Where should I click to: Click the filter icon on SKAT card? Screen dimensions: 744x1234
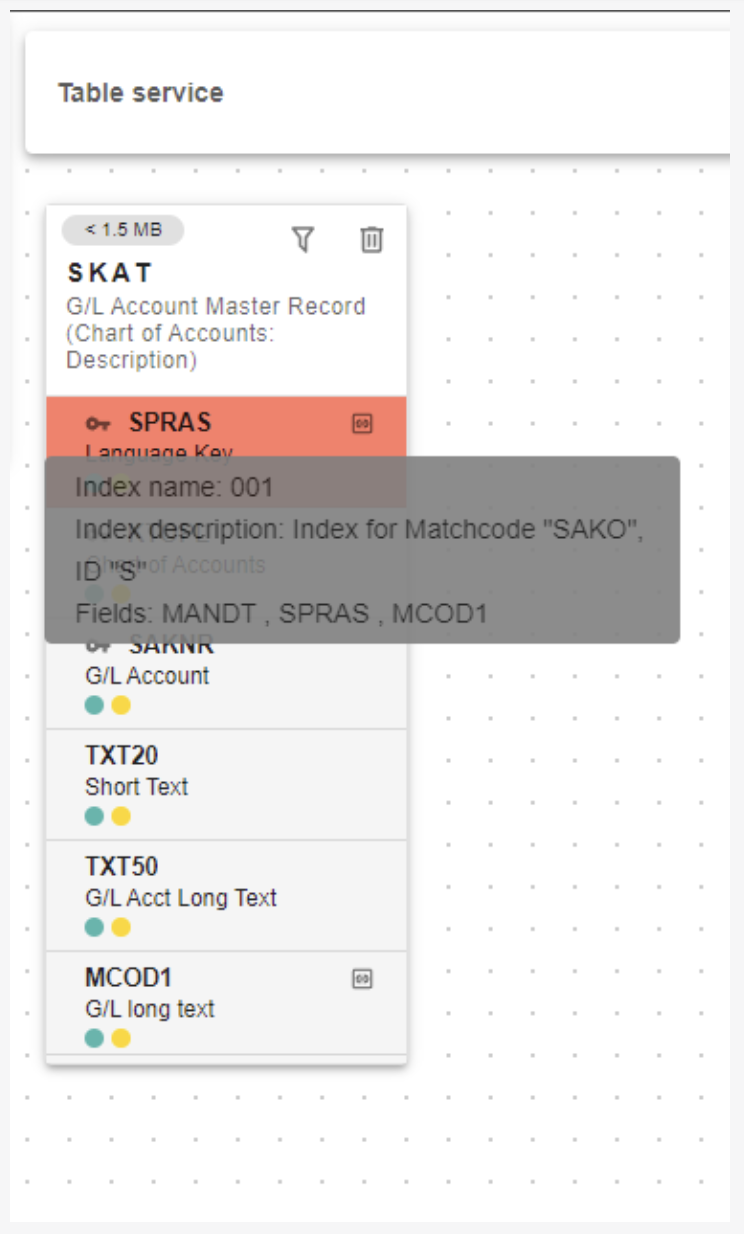coord(303,239)
